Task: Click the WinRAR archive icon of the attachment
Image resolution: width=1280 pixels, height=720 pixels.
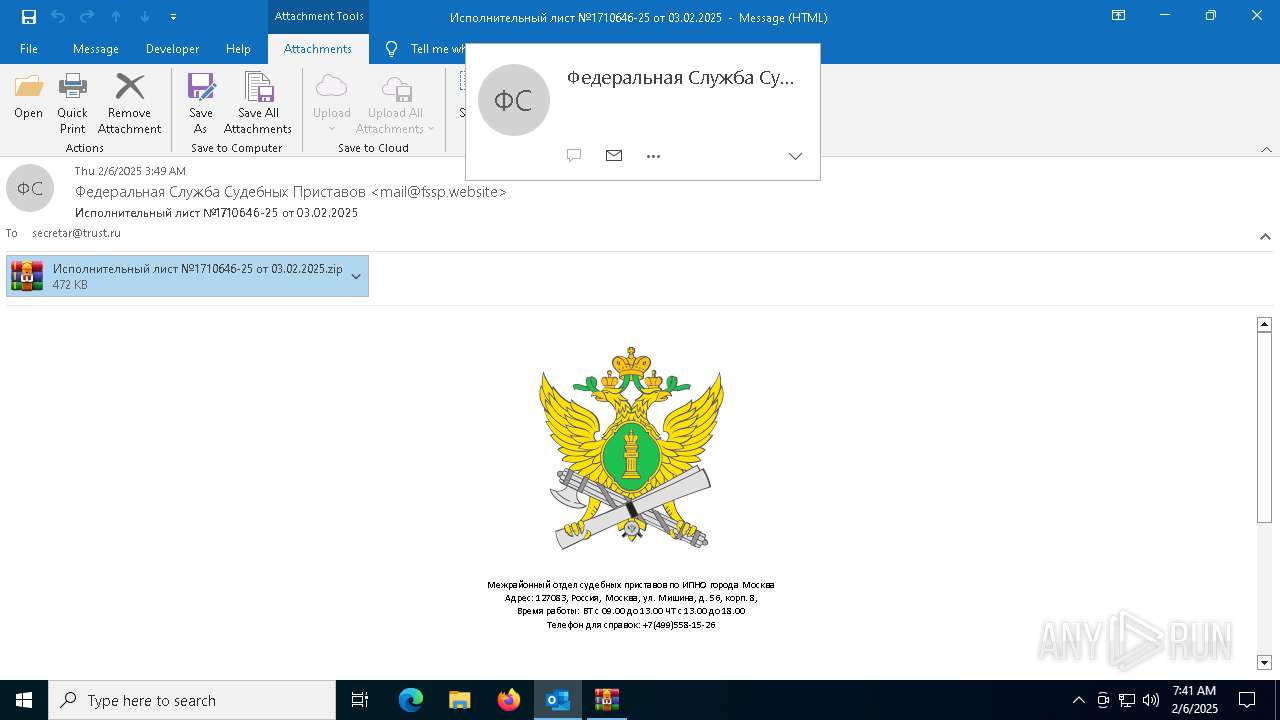Action: [x=27, y=276]
